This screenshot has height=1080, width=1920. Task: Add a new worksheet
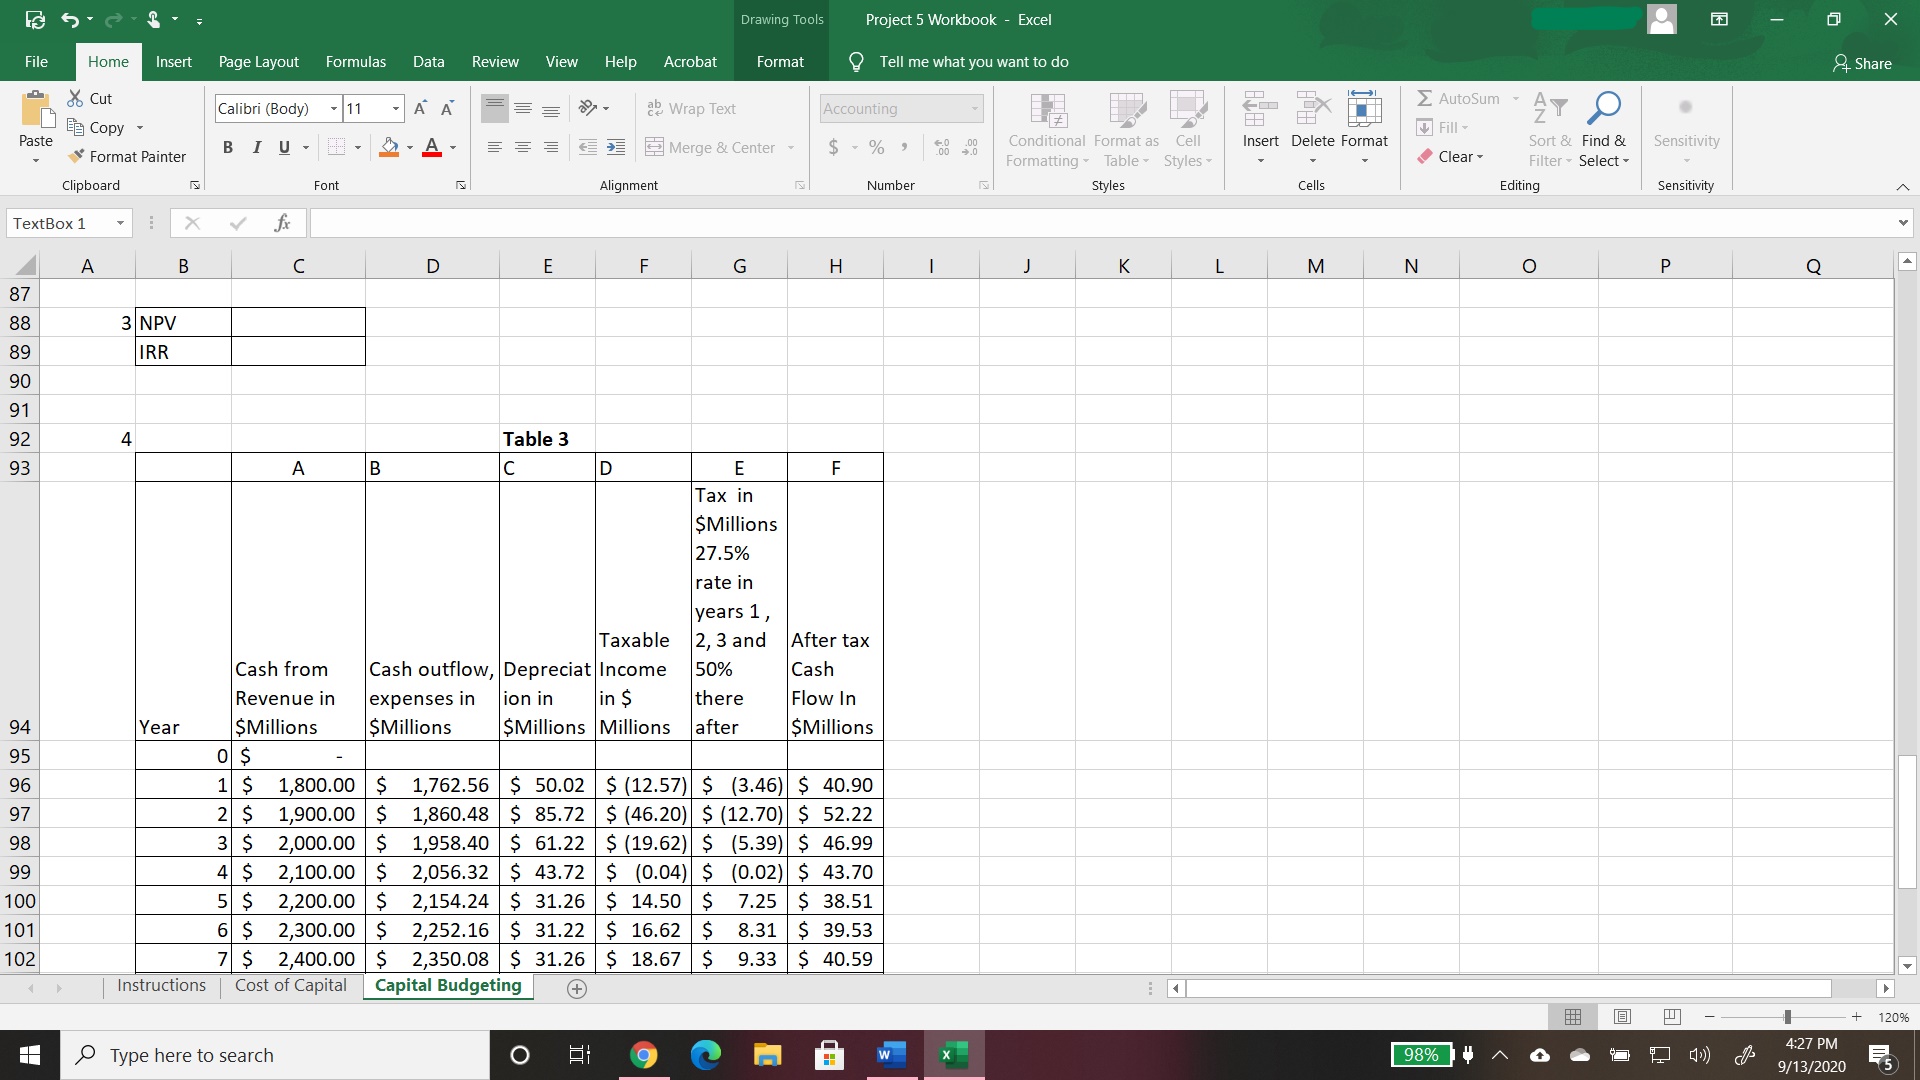click(577, 989)
